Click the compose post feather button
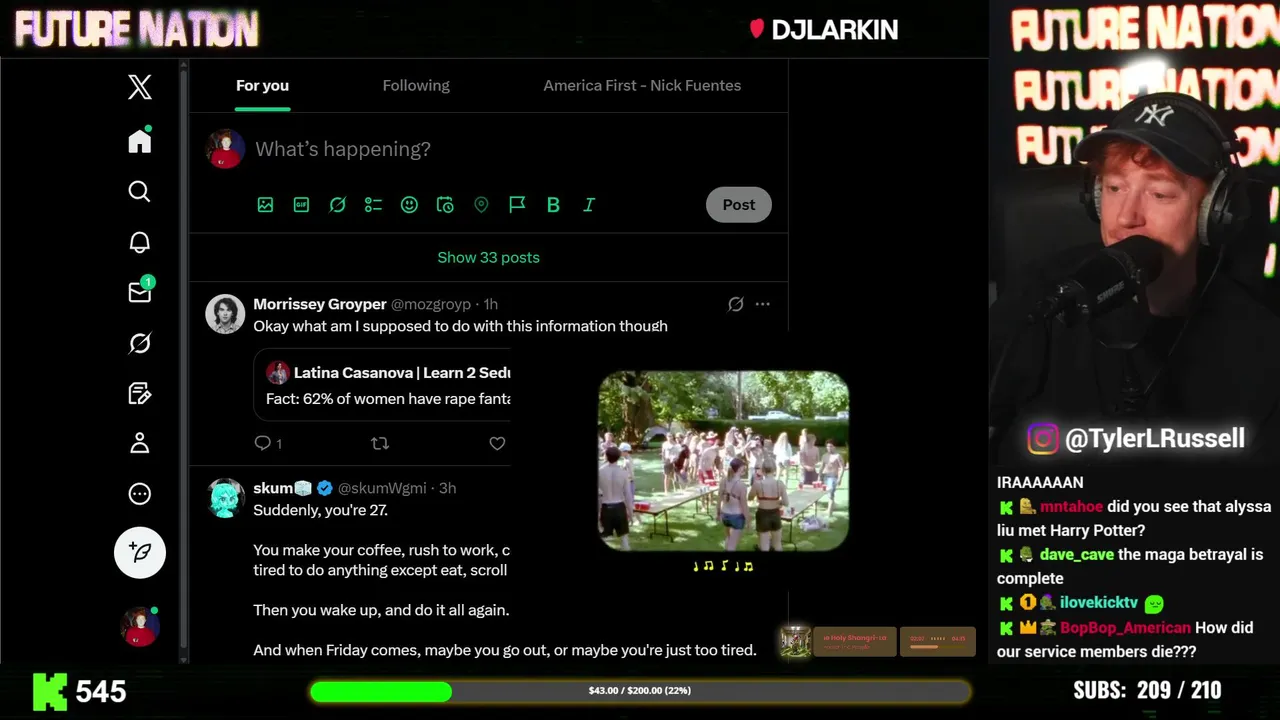1280x720 pixels. (140, 552)
